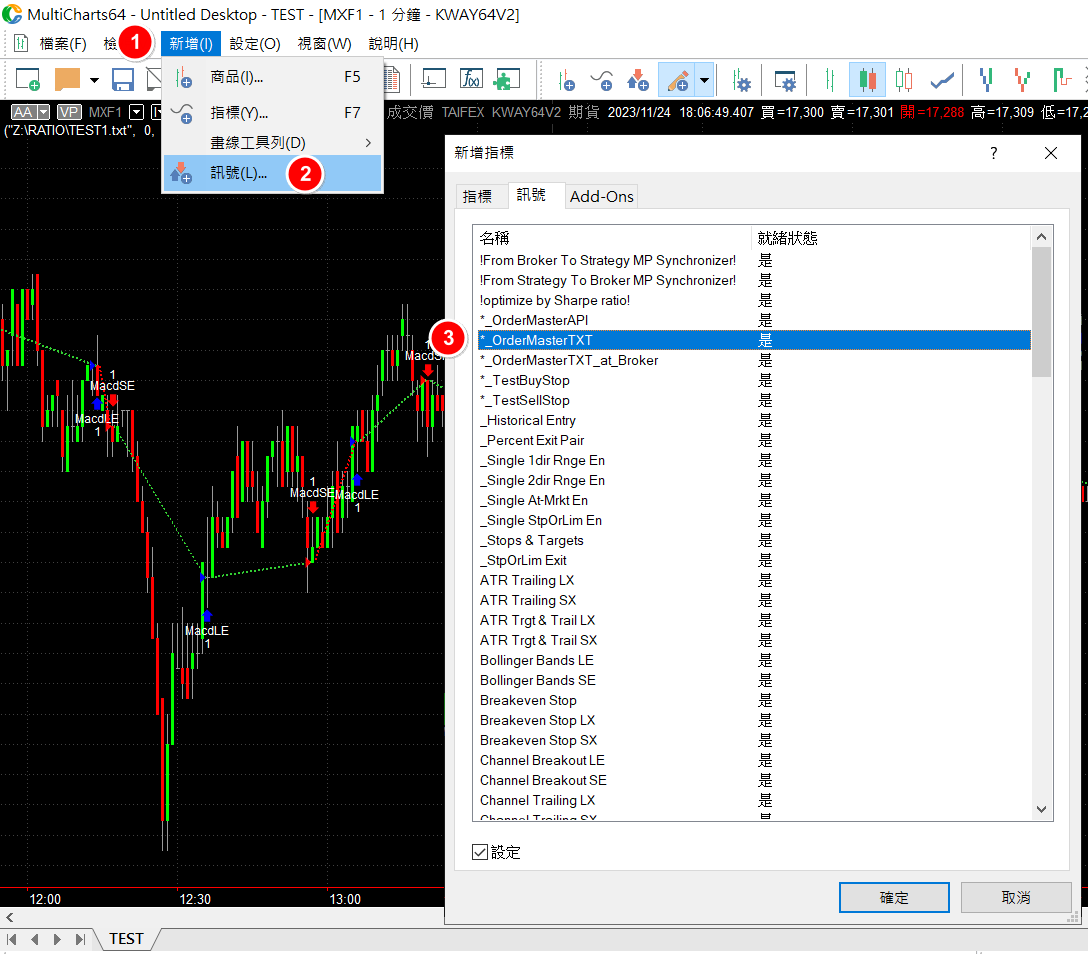Select the !optimize by Sharpe ratio! signal
The image size is (1088, 954).
click(x=754, y=300)
